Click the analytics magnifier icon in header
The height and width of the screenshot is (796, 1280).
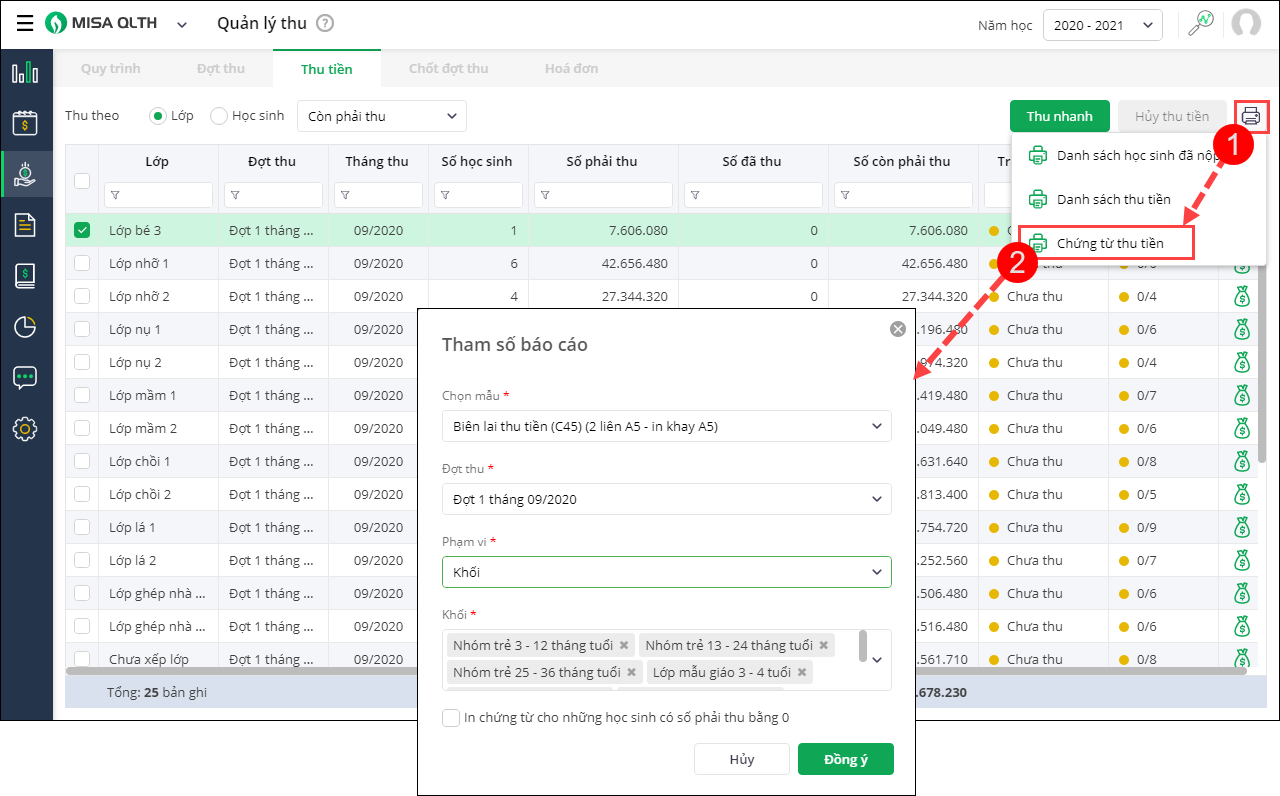click(x=1201, y=24)
